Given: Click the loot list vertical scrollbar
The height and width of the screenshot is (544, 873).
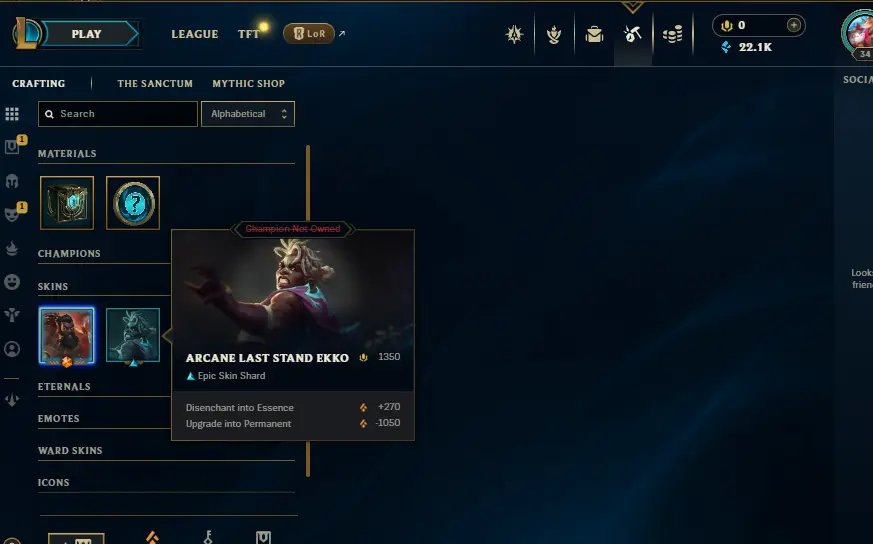Looking at the screenshot, I should pos(308,311).
